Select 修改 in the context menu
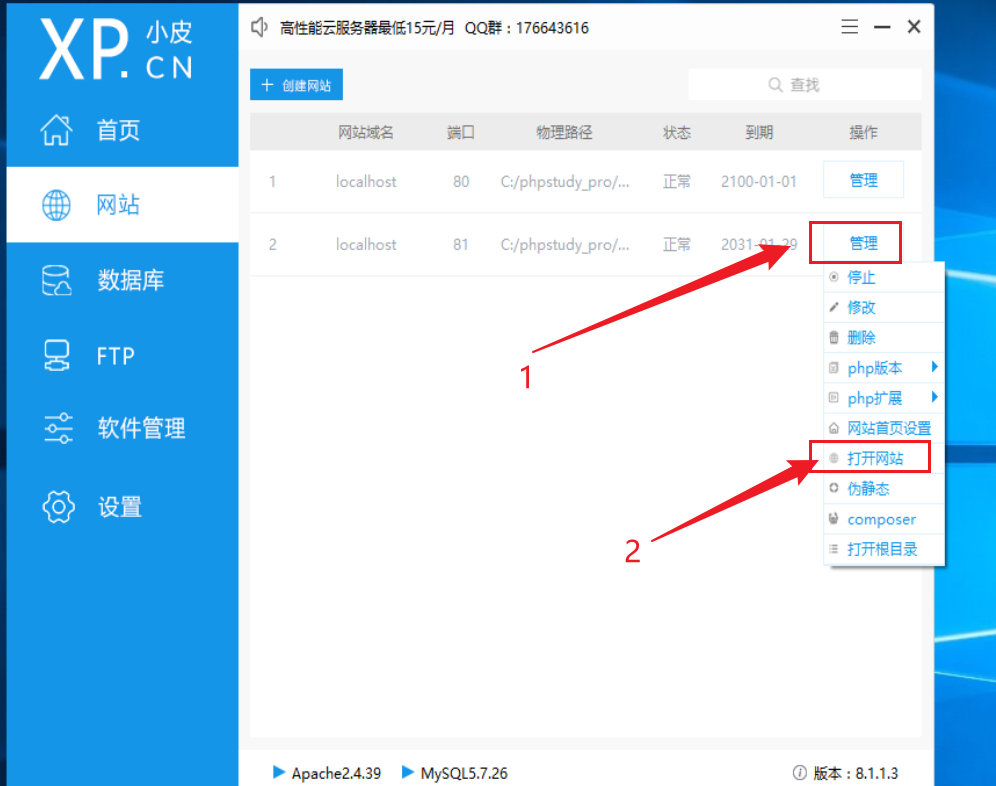Screen dimensions: 996x786 tap(884, 308)
